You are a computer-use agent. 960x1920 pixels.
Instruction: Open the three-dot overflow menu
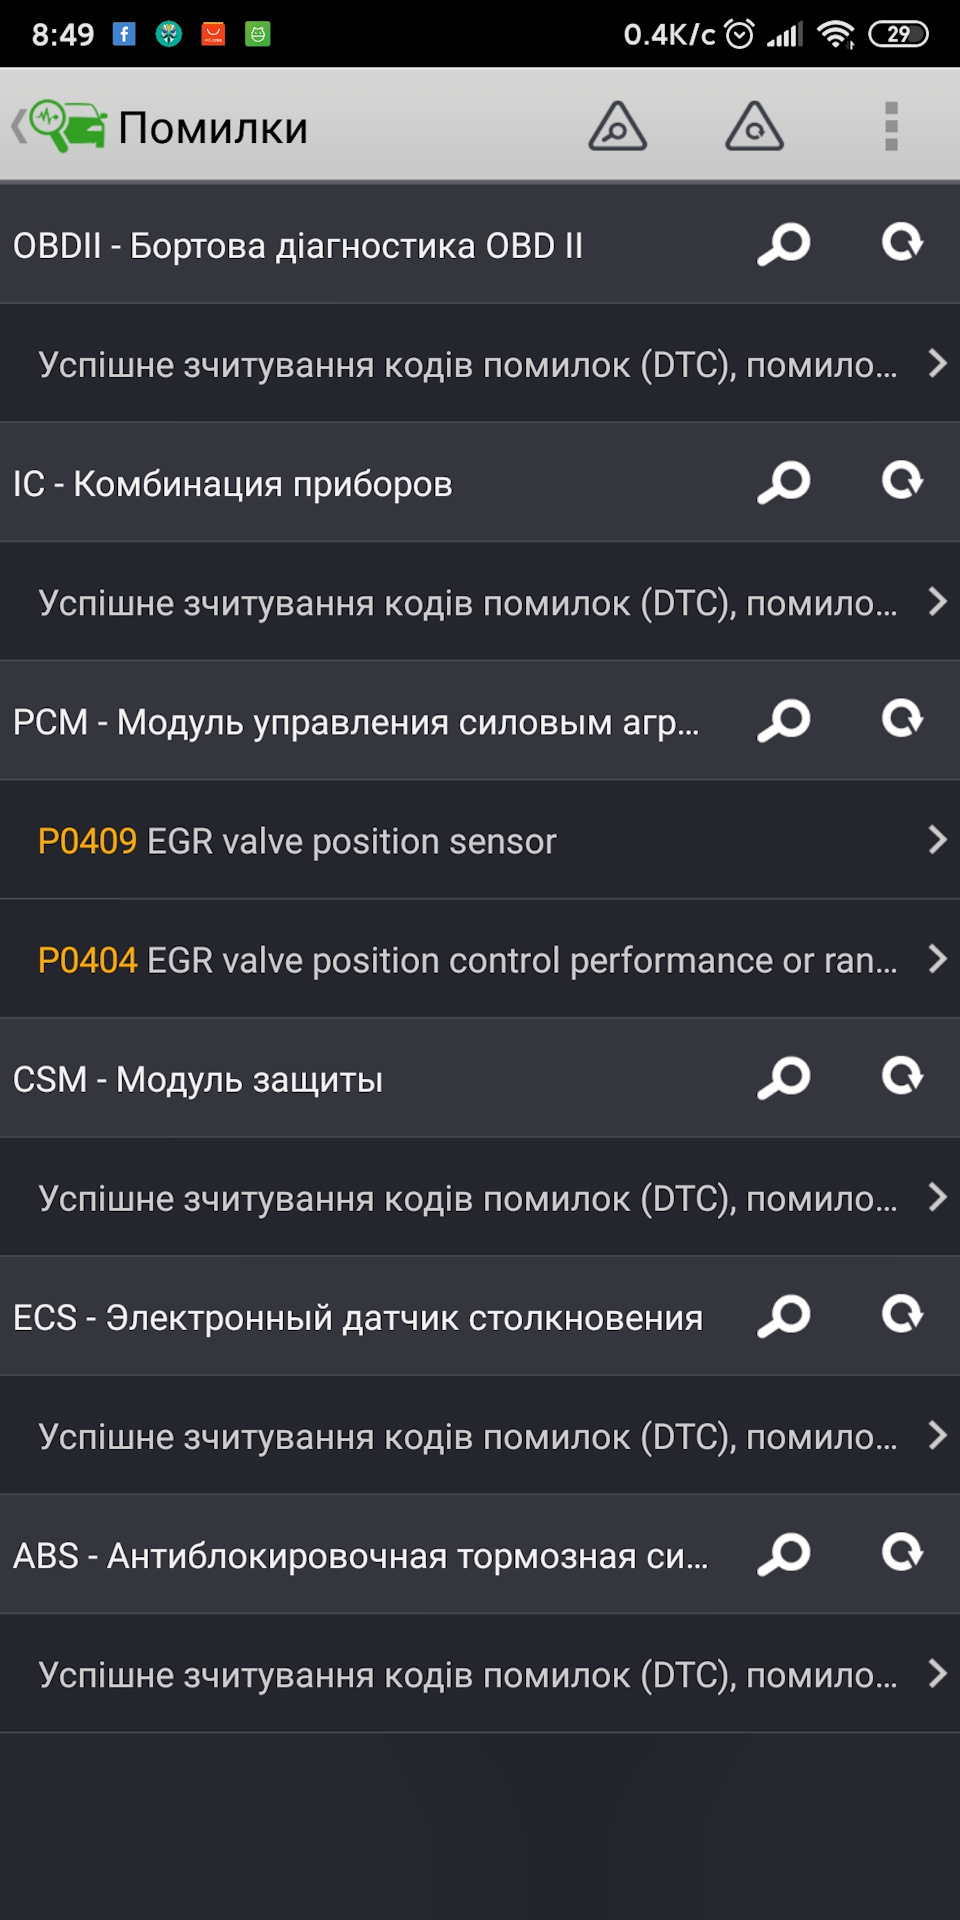(x=891, y=127)
